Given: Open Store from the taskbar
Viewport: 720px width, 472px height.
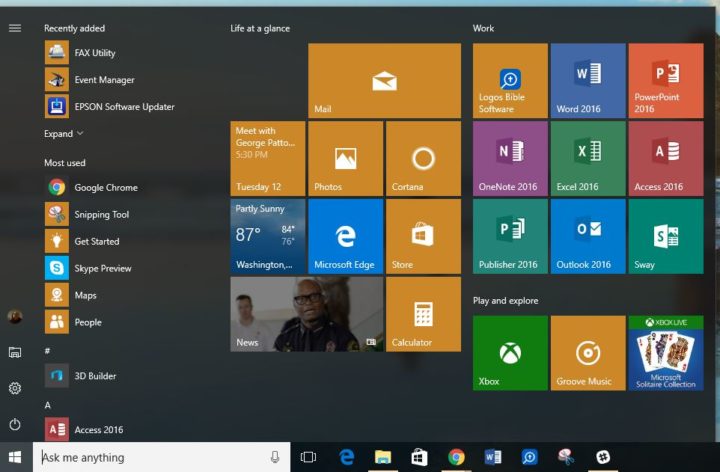Looking at the screenshot, I should (x=419, y=457).
